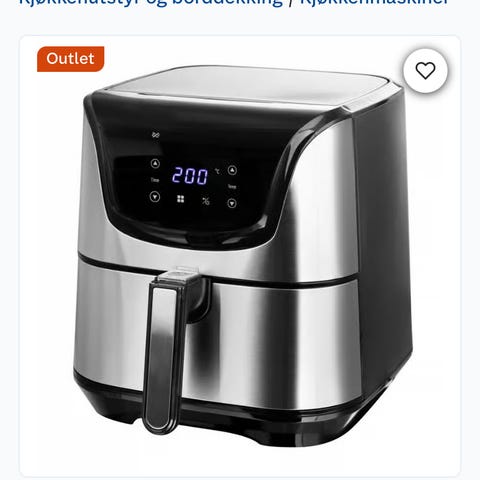Viewport: 480px width, 480px height.
Task: Open the Kjøkkenutstyr og borddekking breadcrumb
Action: 151,2
